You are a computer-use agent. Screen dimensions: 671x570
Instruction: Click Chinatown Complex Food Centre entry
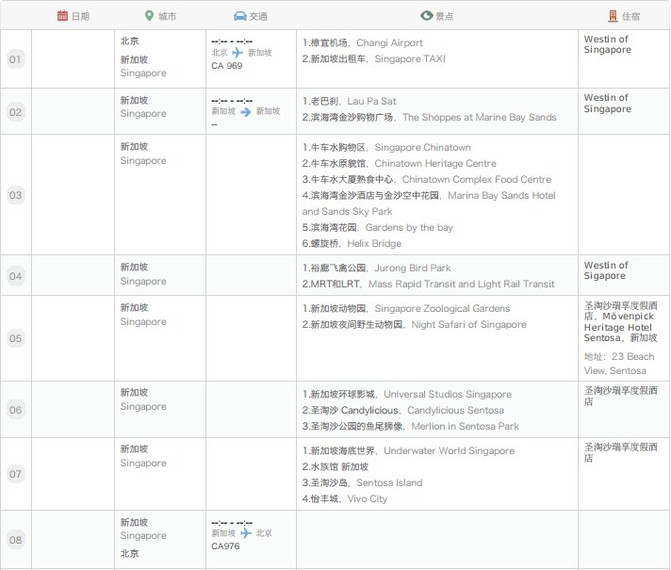427,179
